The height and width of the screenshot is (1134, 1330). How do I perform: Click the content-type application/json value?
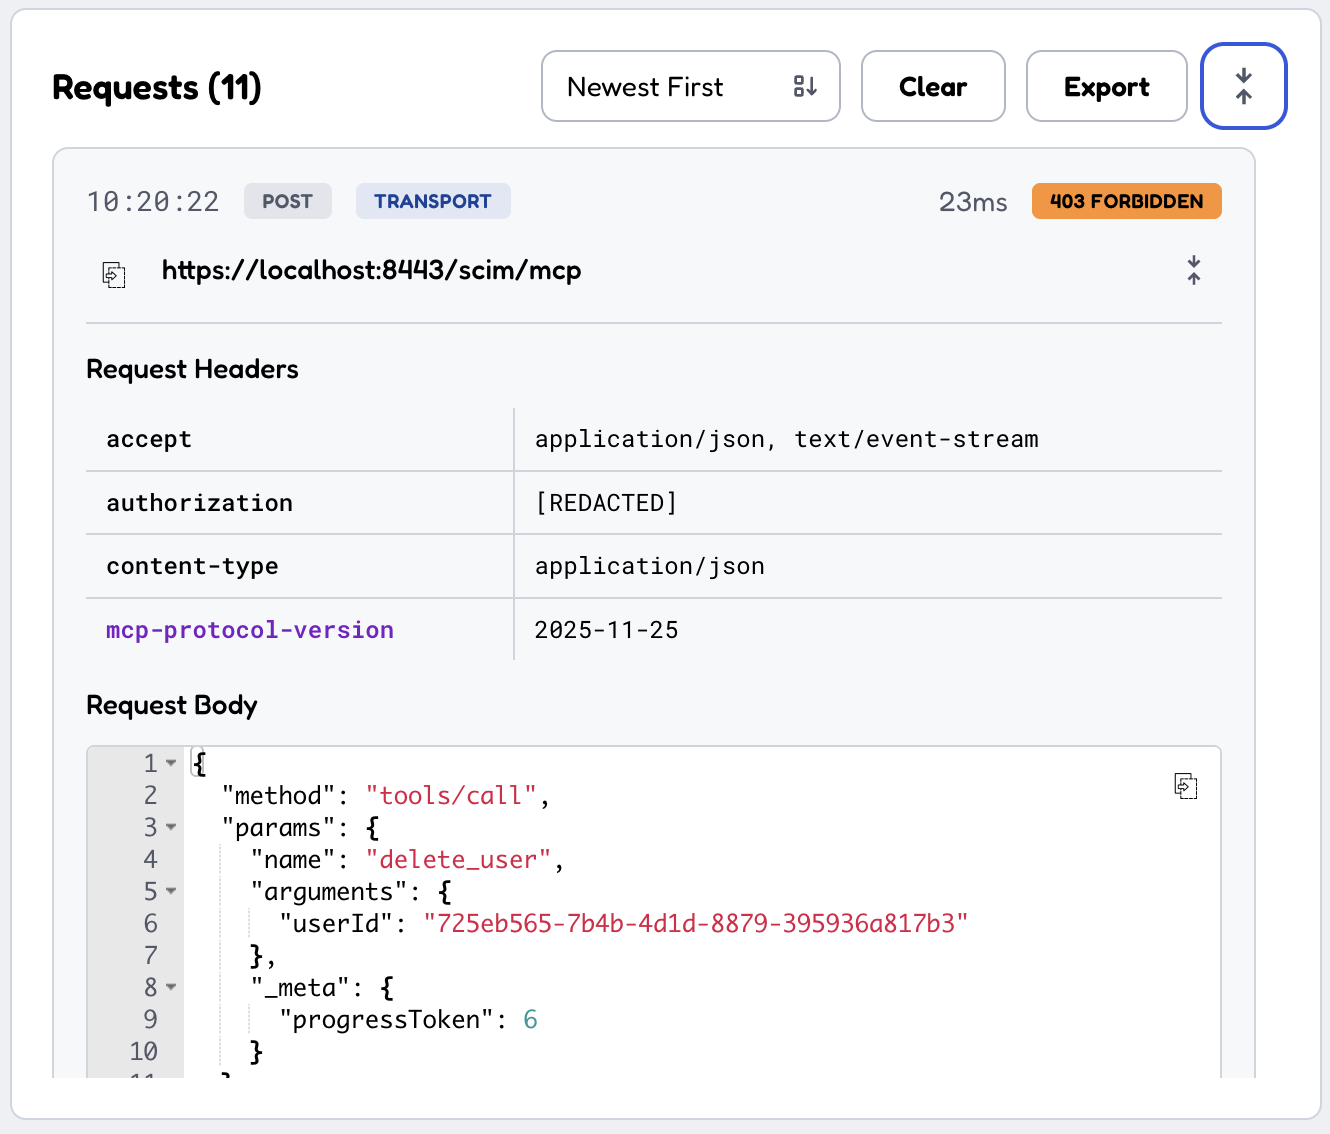pyautogui.click(x=650, y=566)
